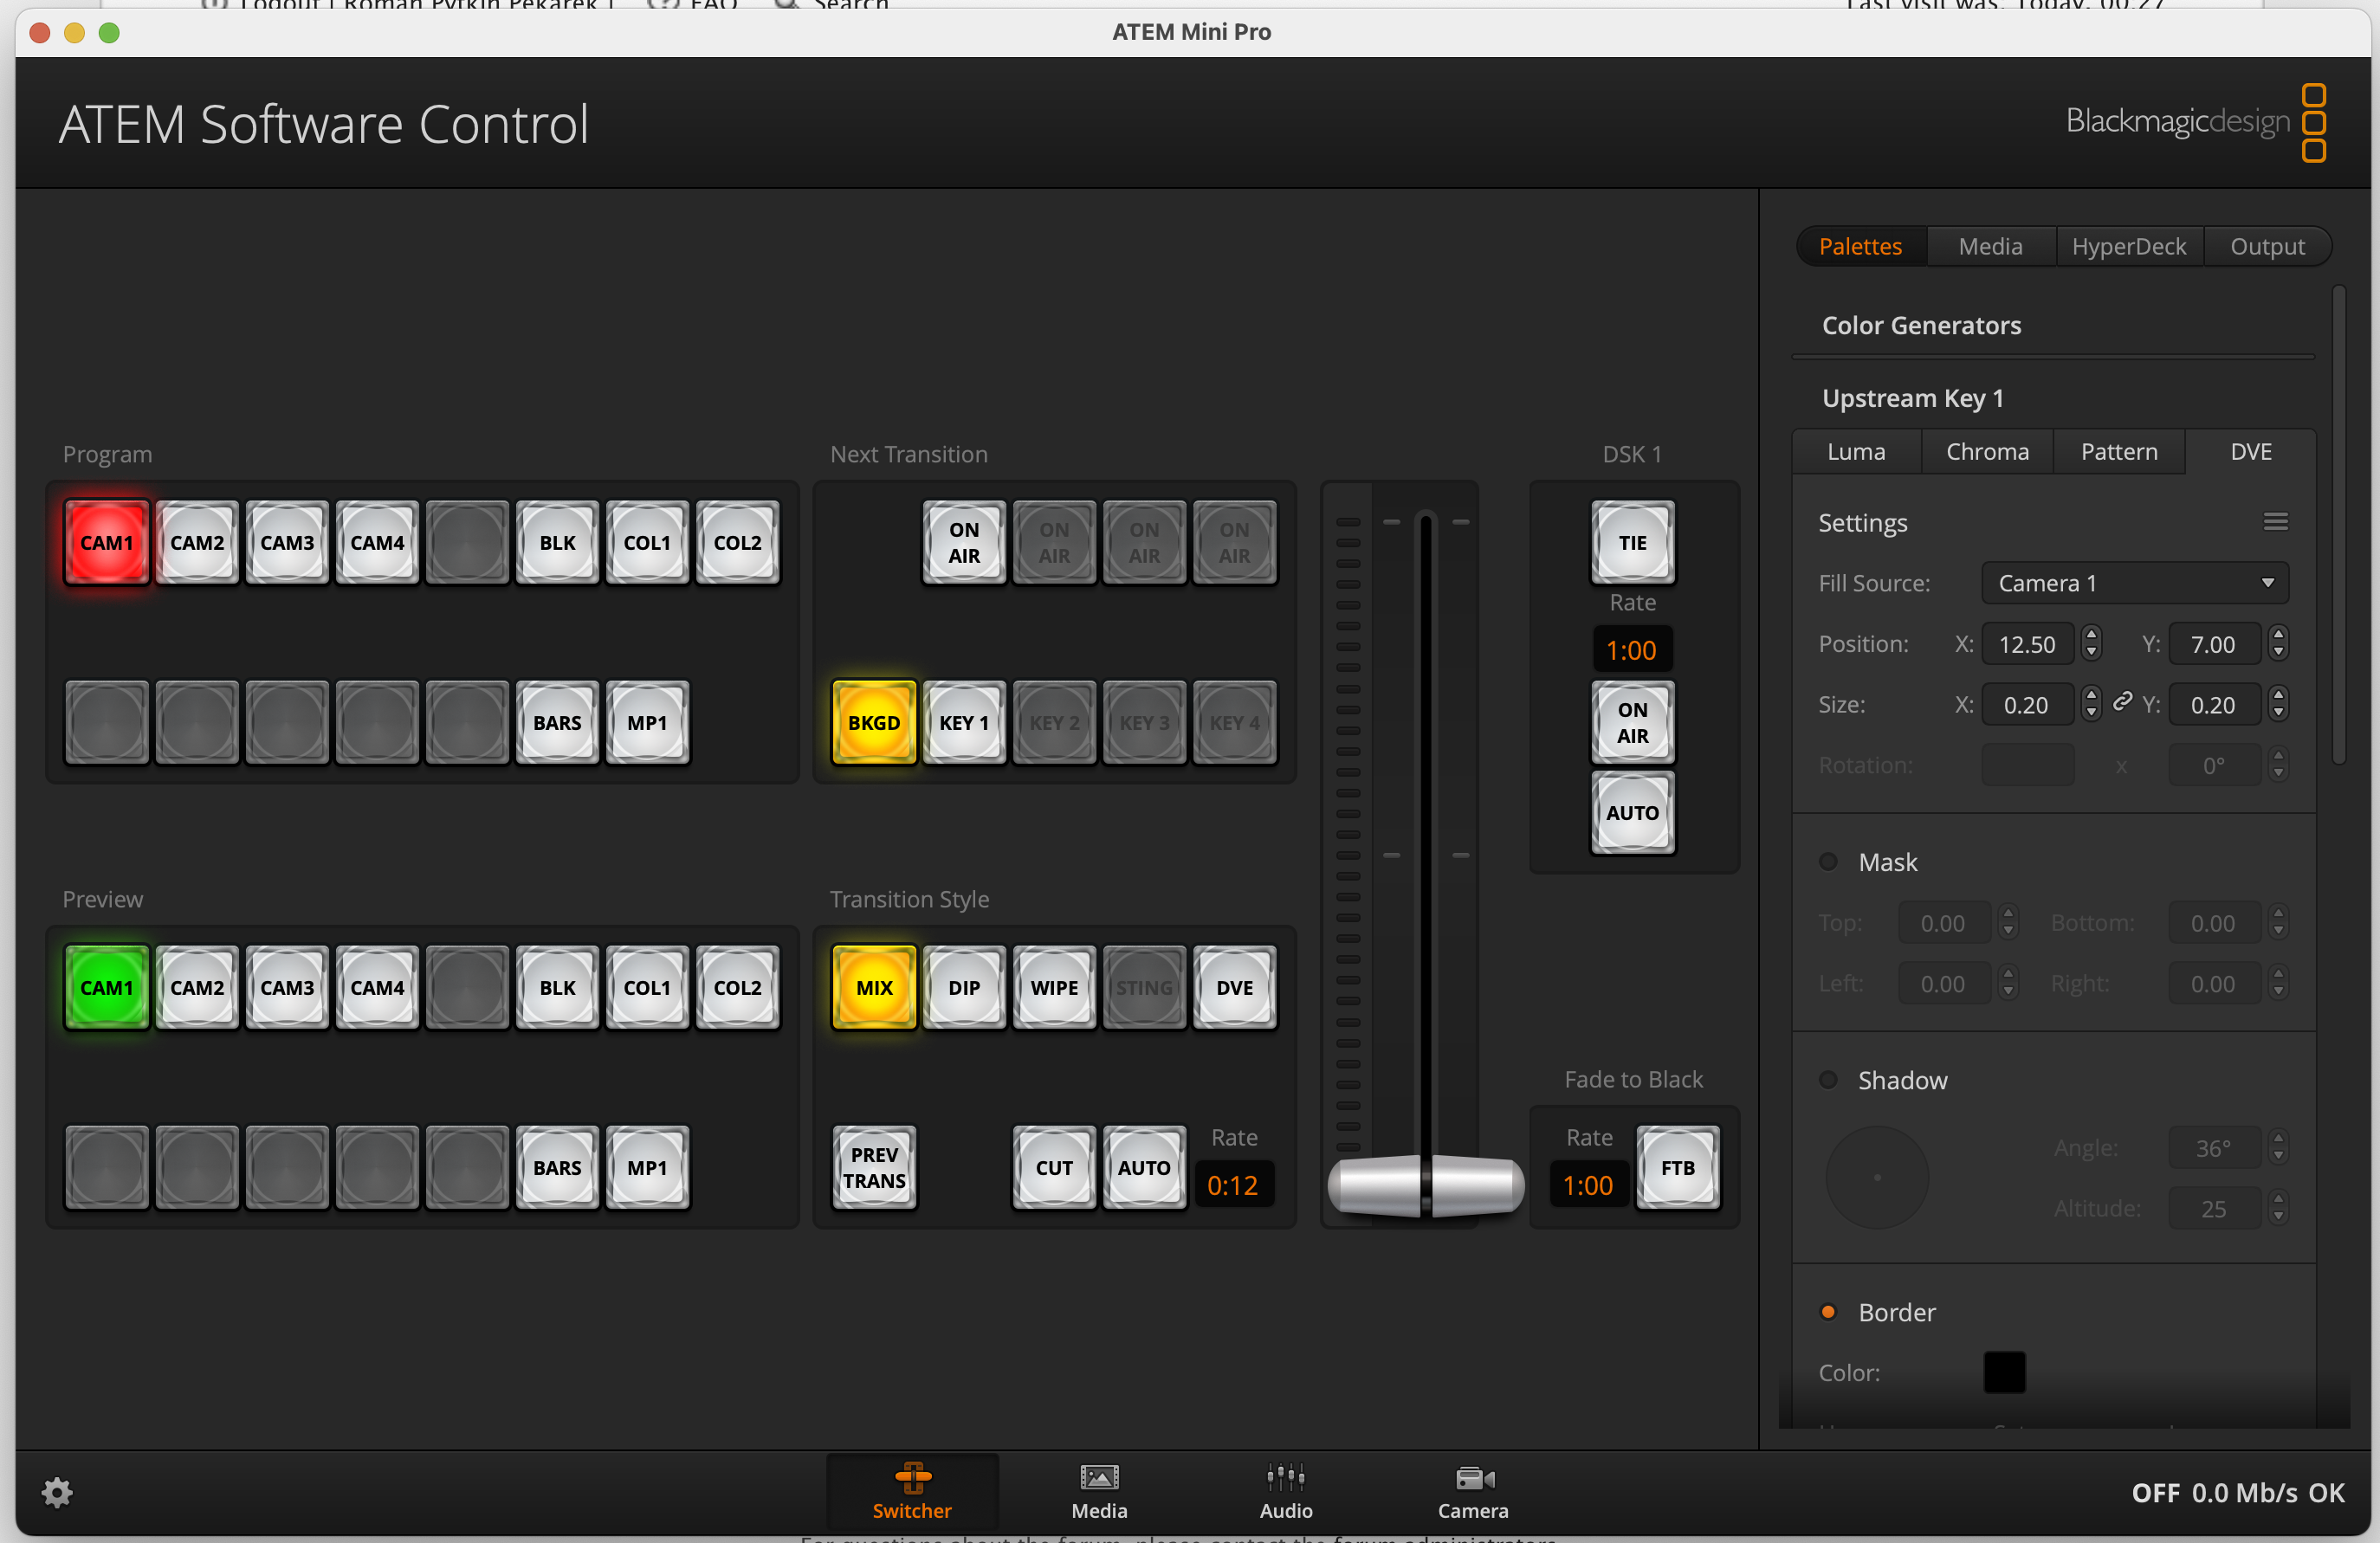Select BARS on the Program bus
The width and height of the screenshot is (2380, 1543).
pyautogui.click(x=557, y=723)
